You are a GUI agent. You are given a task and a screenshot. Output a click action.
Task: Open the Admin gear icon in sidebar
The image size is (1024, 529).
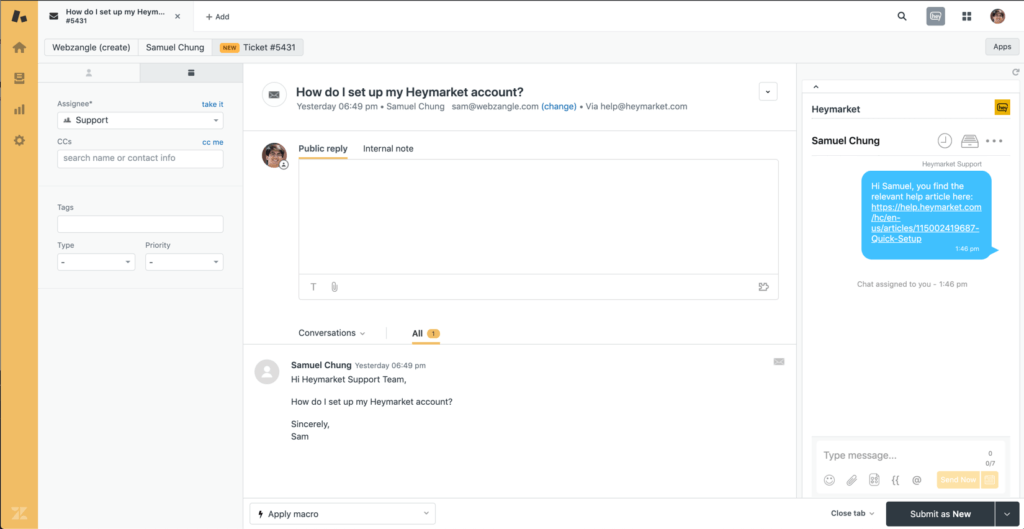tap(19, 140)
